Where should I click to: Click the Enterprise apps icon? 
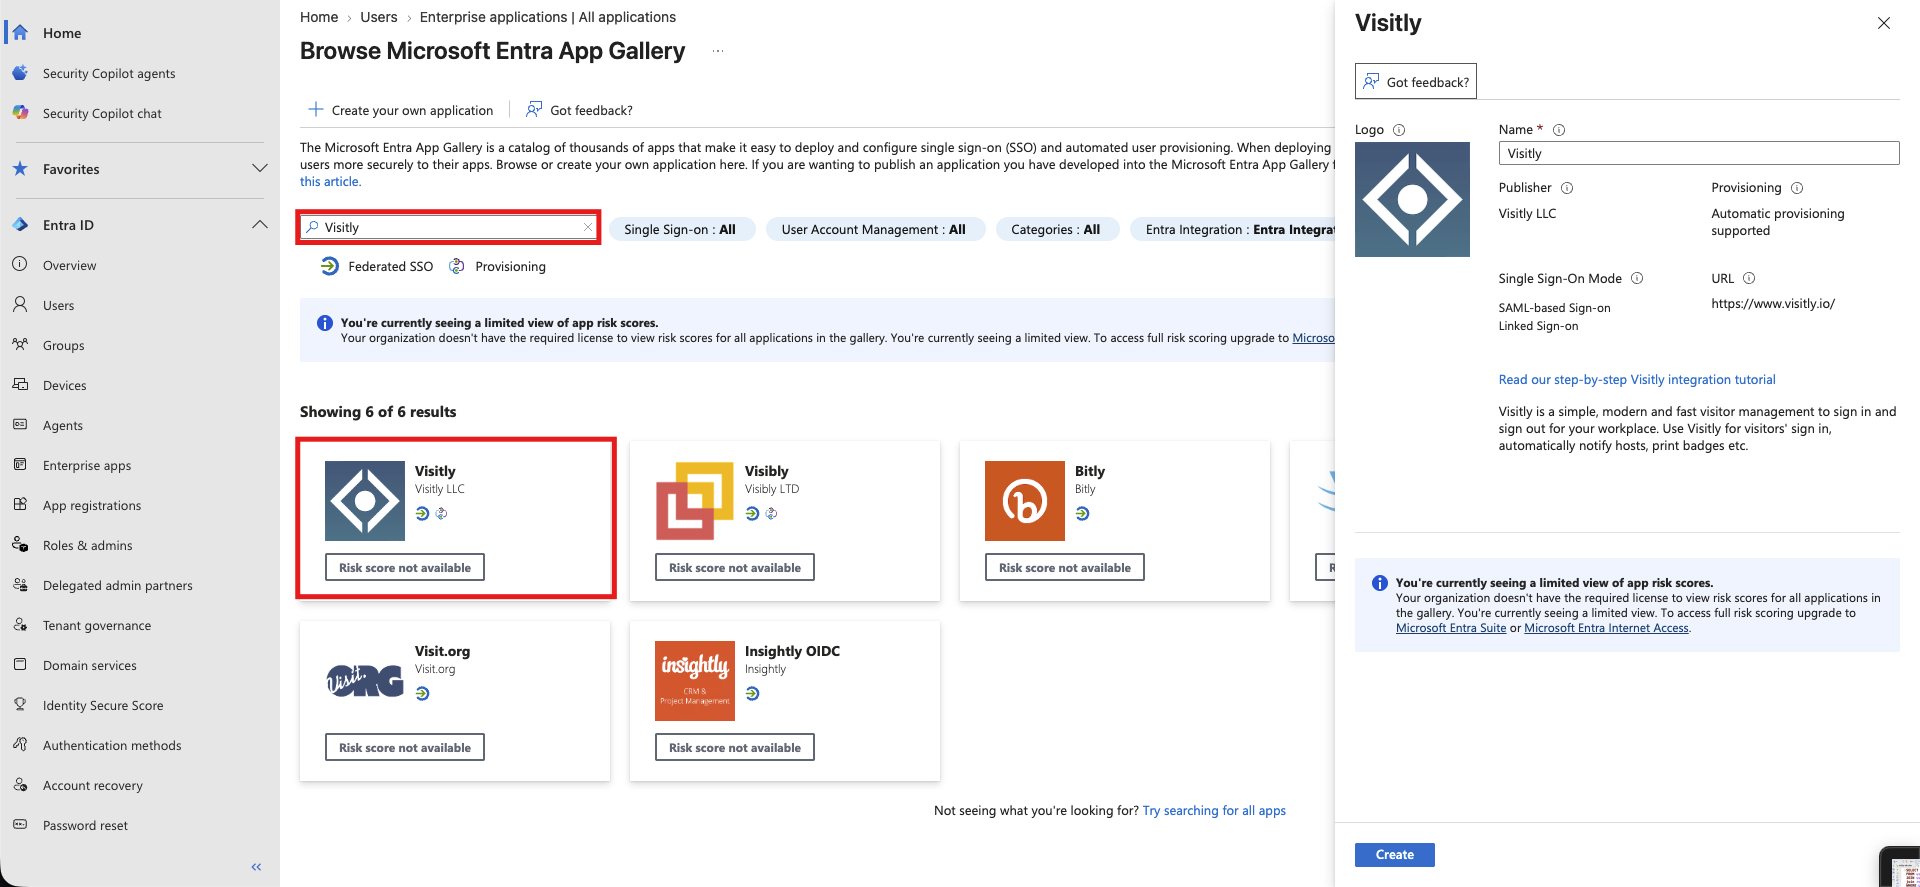[20, 465]
